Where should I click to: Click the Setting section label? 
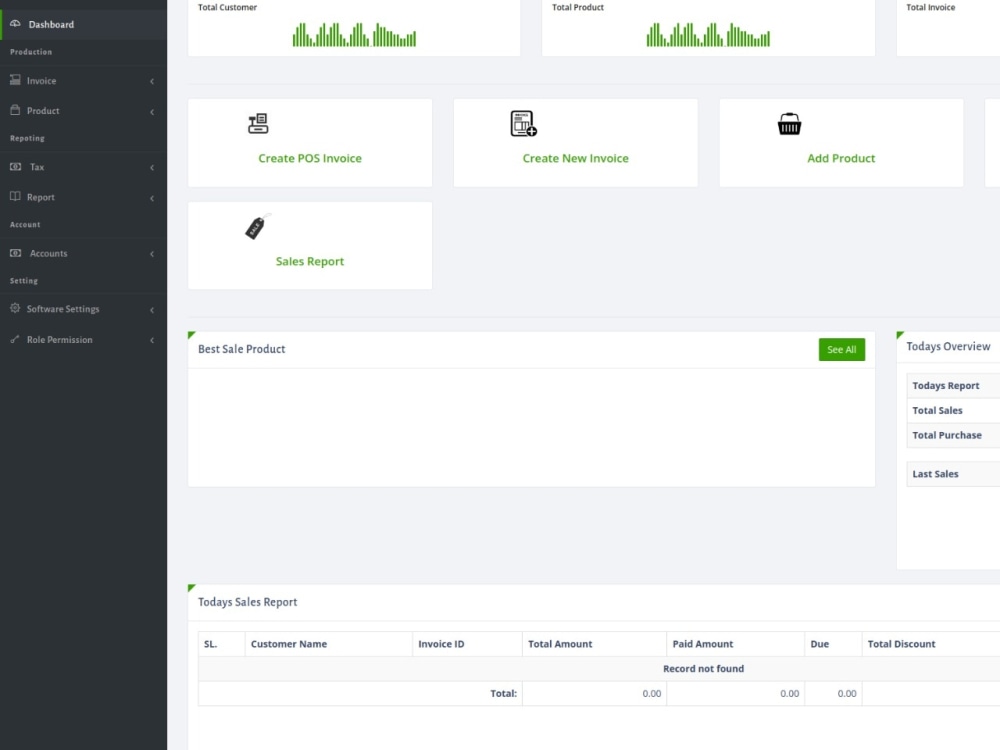[24, 281]
